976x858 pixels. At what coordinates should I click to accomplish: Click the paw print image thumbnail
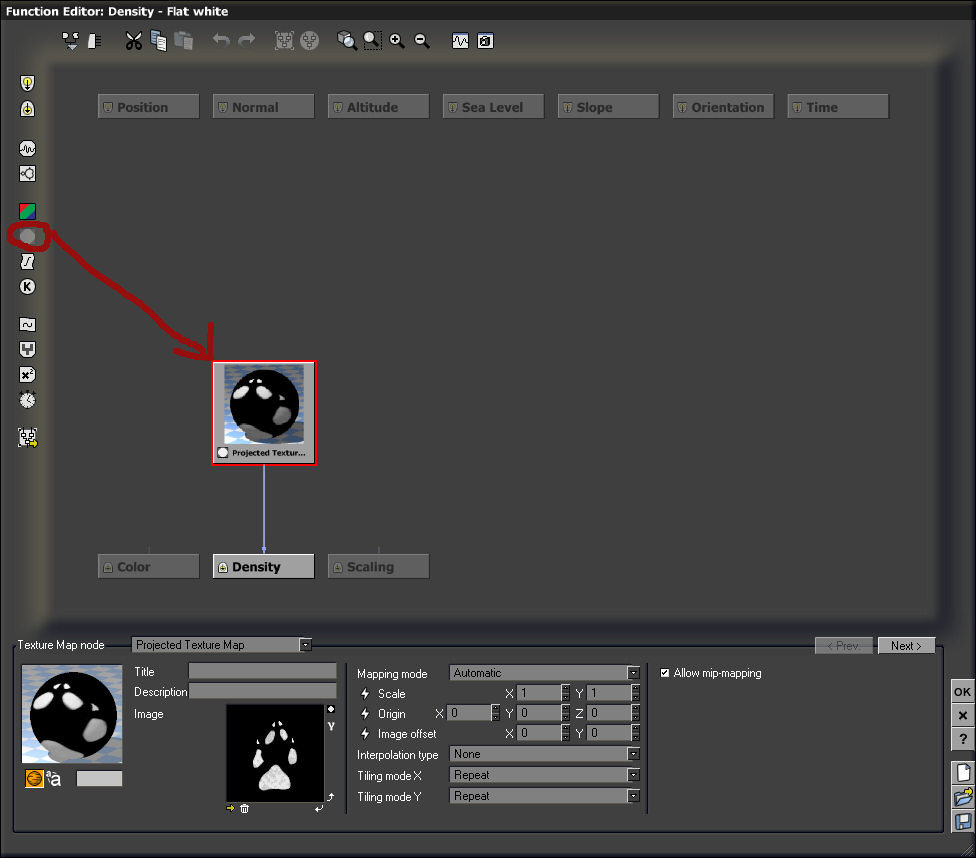(275, 753)
